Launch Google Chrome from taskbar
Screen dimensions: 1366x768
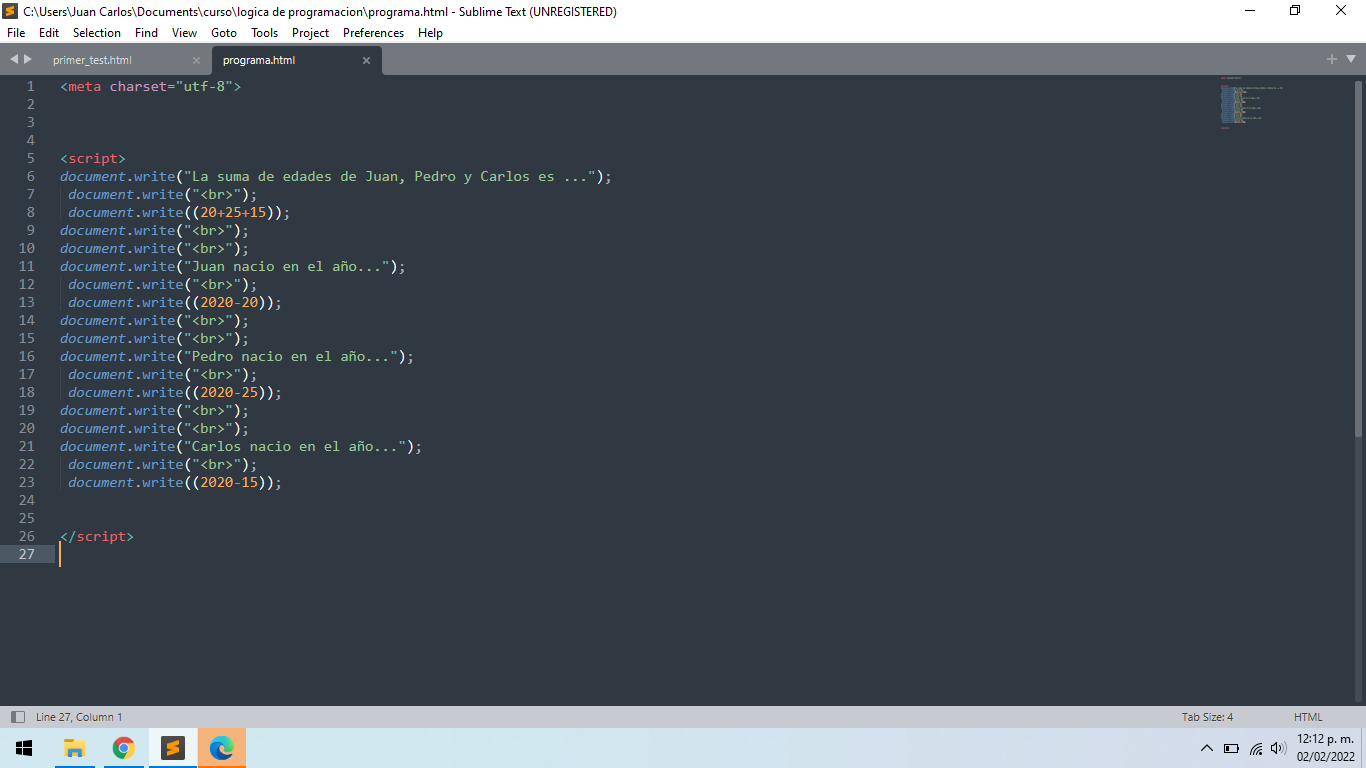[x=123, y=748]
